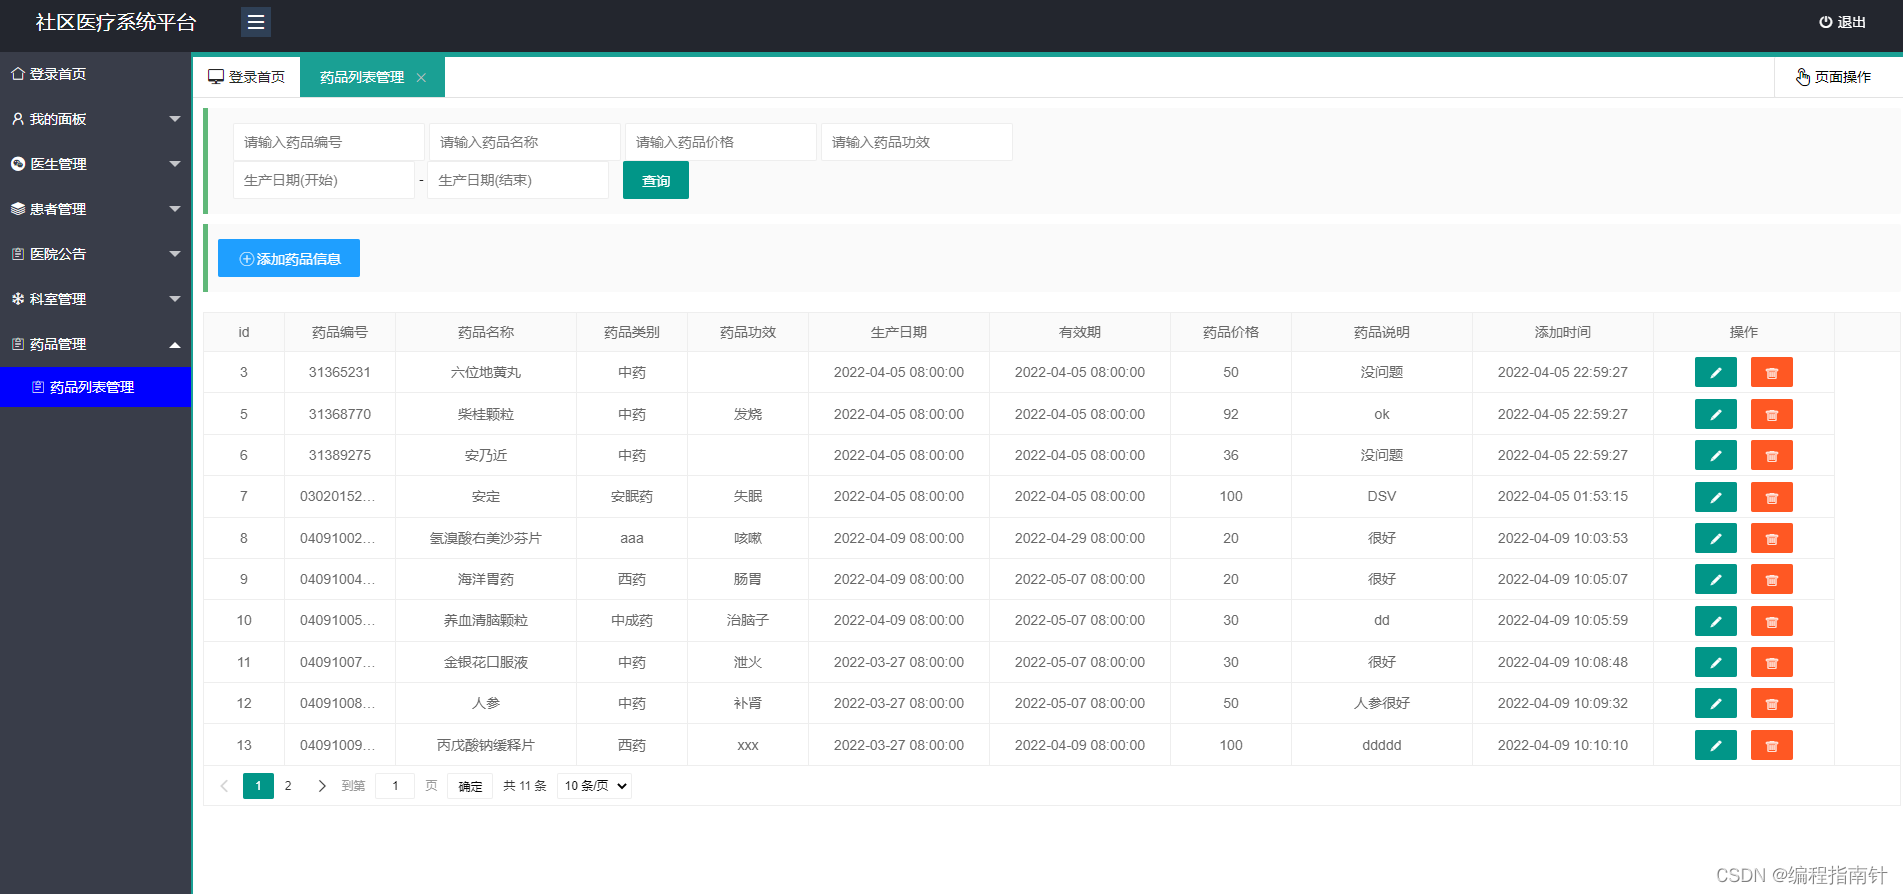Select 药品列表管理 in the sidebar

coord(95,387)
